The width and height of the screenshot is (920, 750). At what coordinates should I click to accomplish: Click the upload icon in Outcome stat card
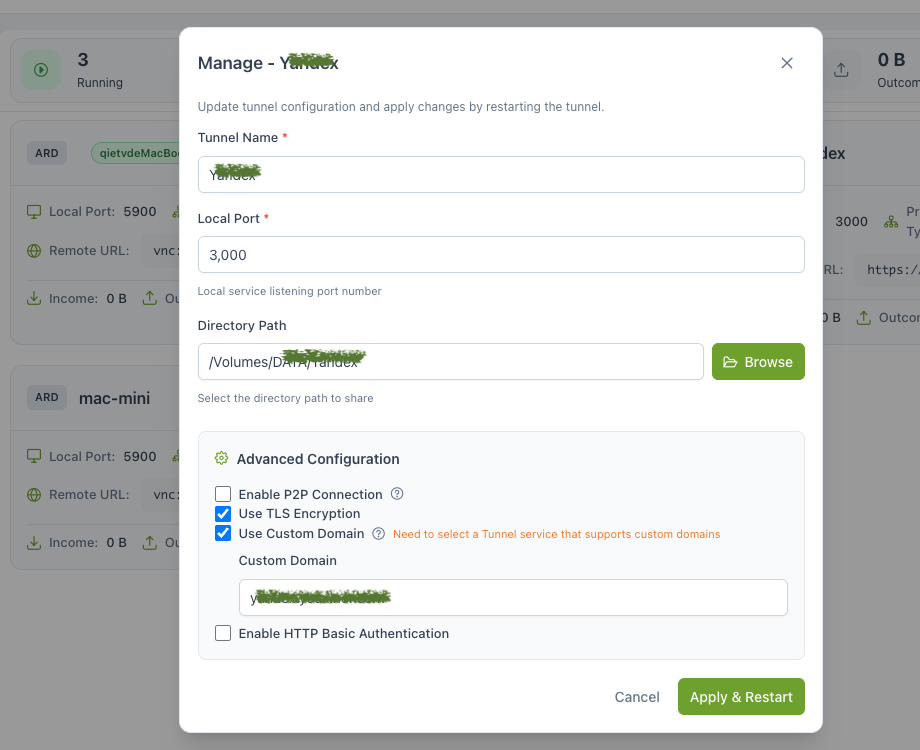click(841, 70)
